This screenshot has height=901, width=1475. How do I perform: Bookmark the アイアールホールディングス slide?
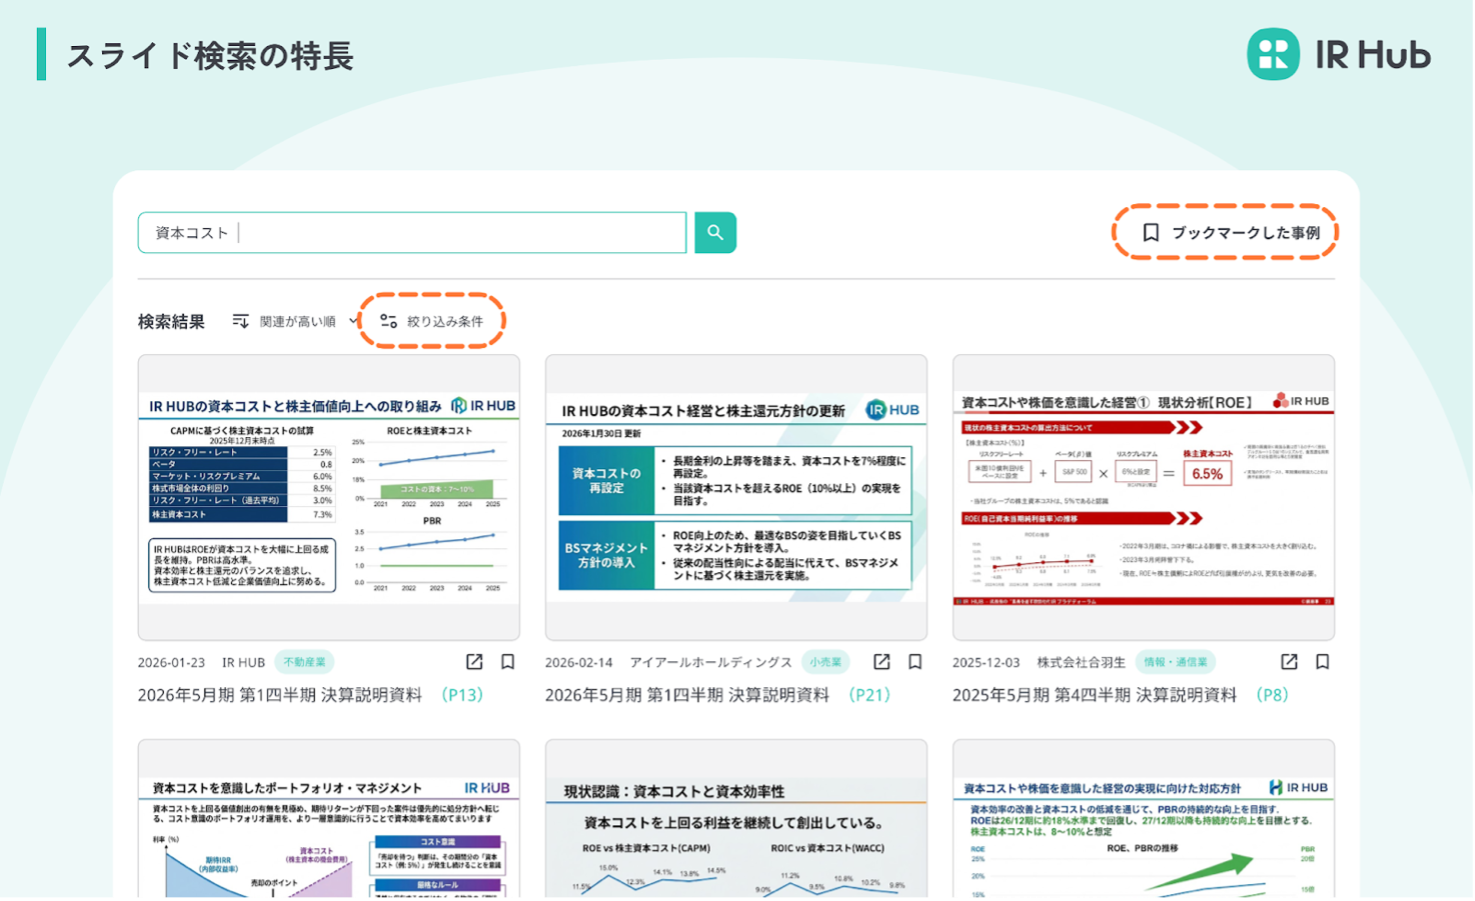915,662
